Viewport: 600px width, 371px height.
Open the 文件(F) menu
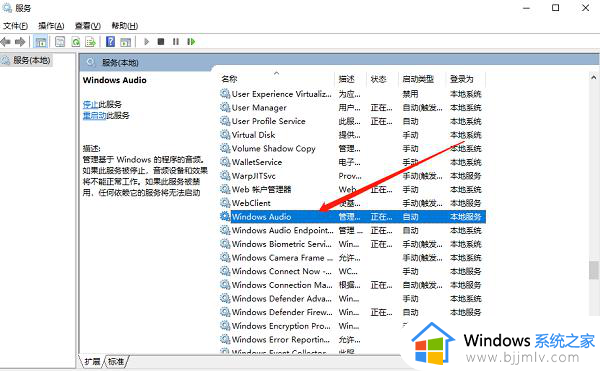15,26
